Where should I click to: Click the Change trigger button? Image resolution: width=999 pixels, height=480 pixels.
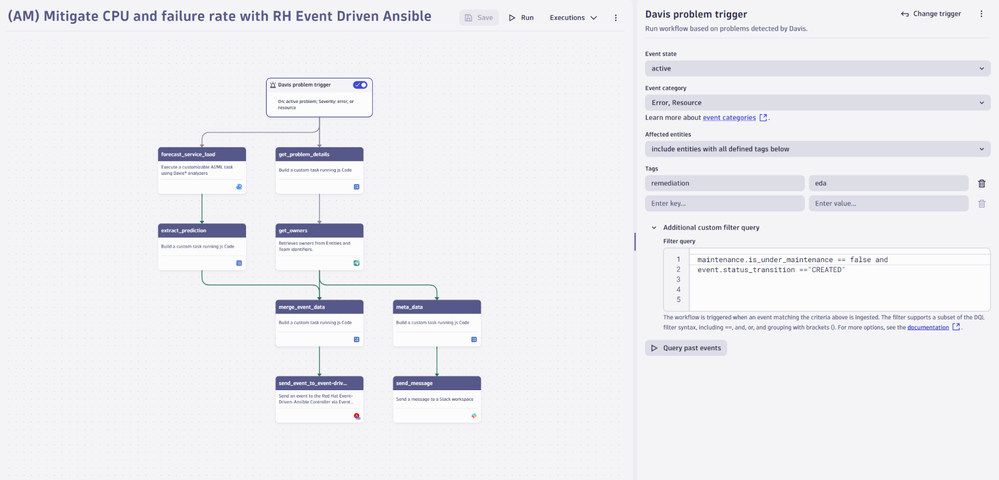point(931,14)
